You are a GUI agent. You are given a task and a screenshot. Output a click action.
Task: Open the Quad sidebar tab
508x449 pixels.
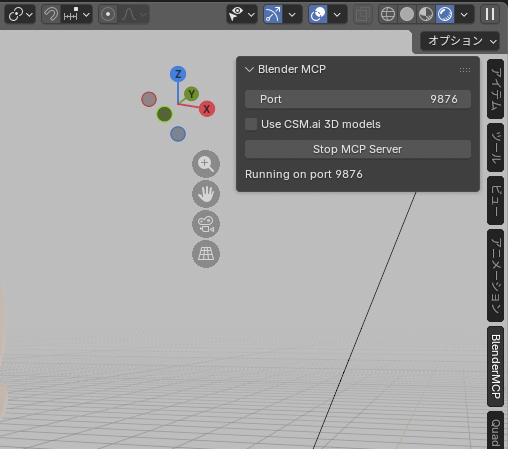click(x=495, y=431)
